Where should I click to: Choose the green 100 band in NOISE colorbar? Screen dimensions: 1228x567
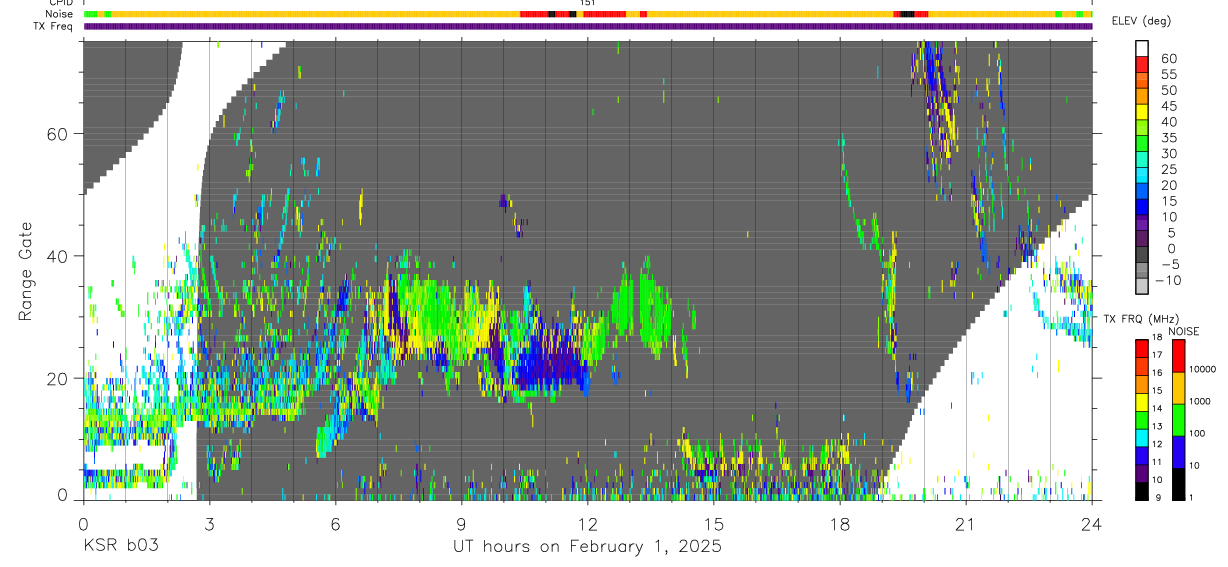(x=1178, y=420)
